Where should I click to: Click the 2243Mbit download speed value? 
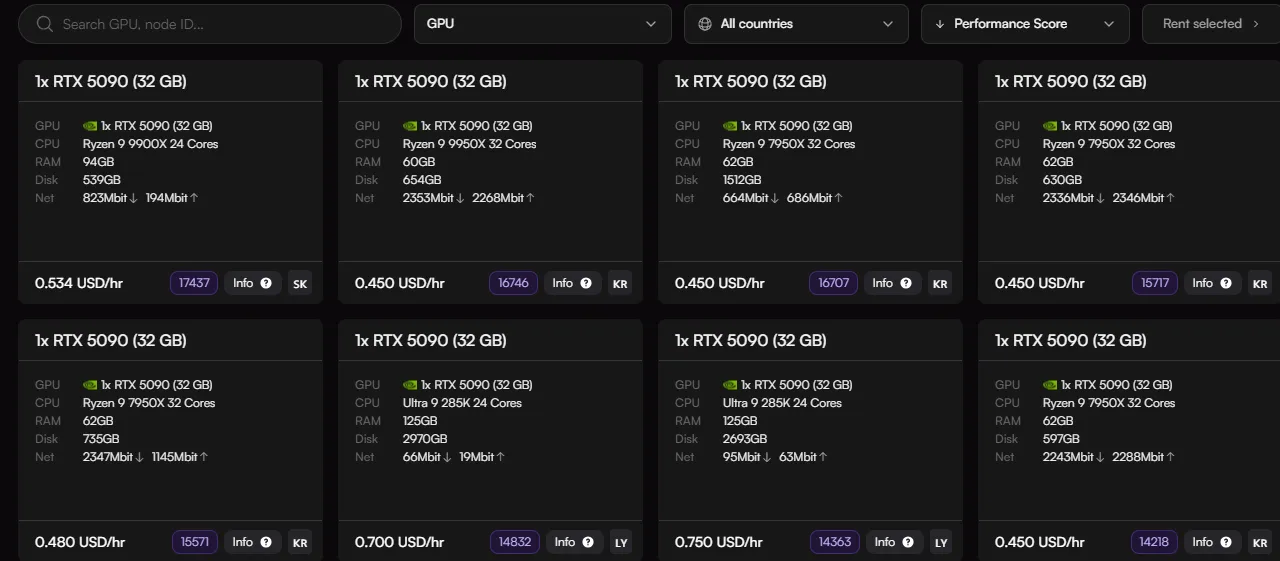(1069, 457)
